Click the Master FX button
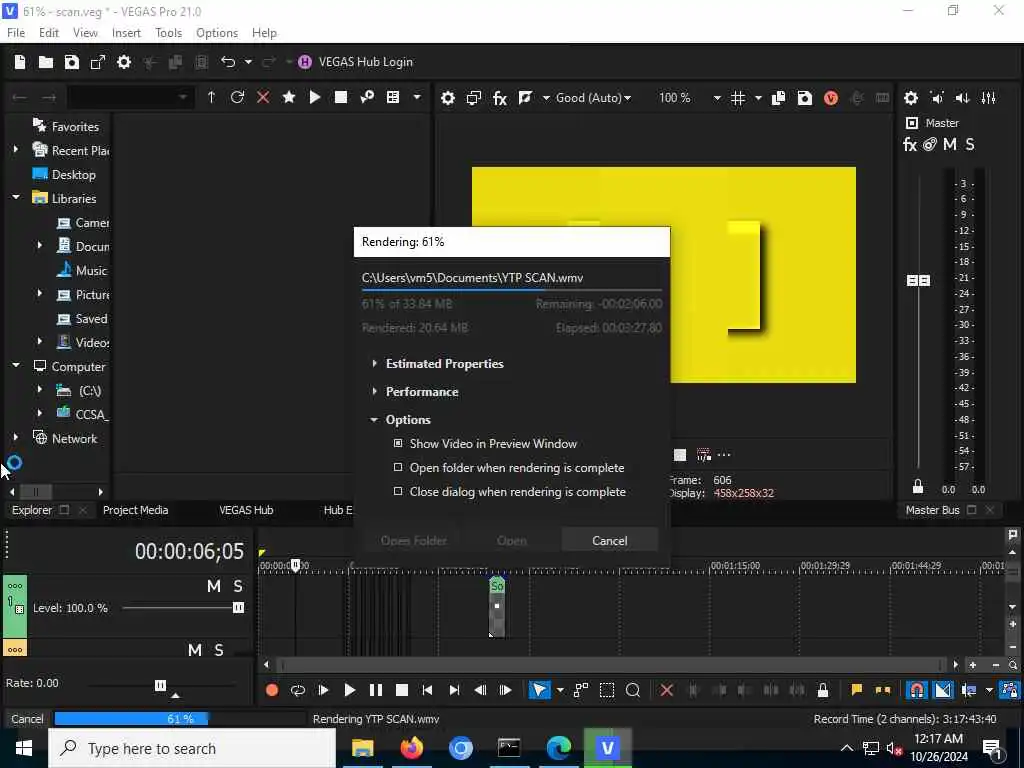The width and height of the screenshot is (1024, 768). point(910,144)
